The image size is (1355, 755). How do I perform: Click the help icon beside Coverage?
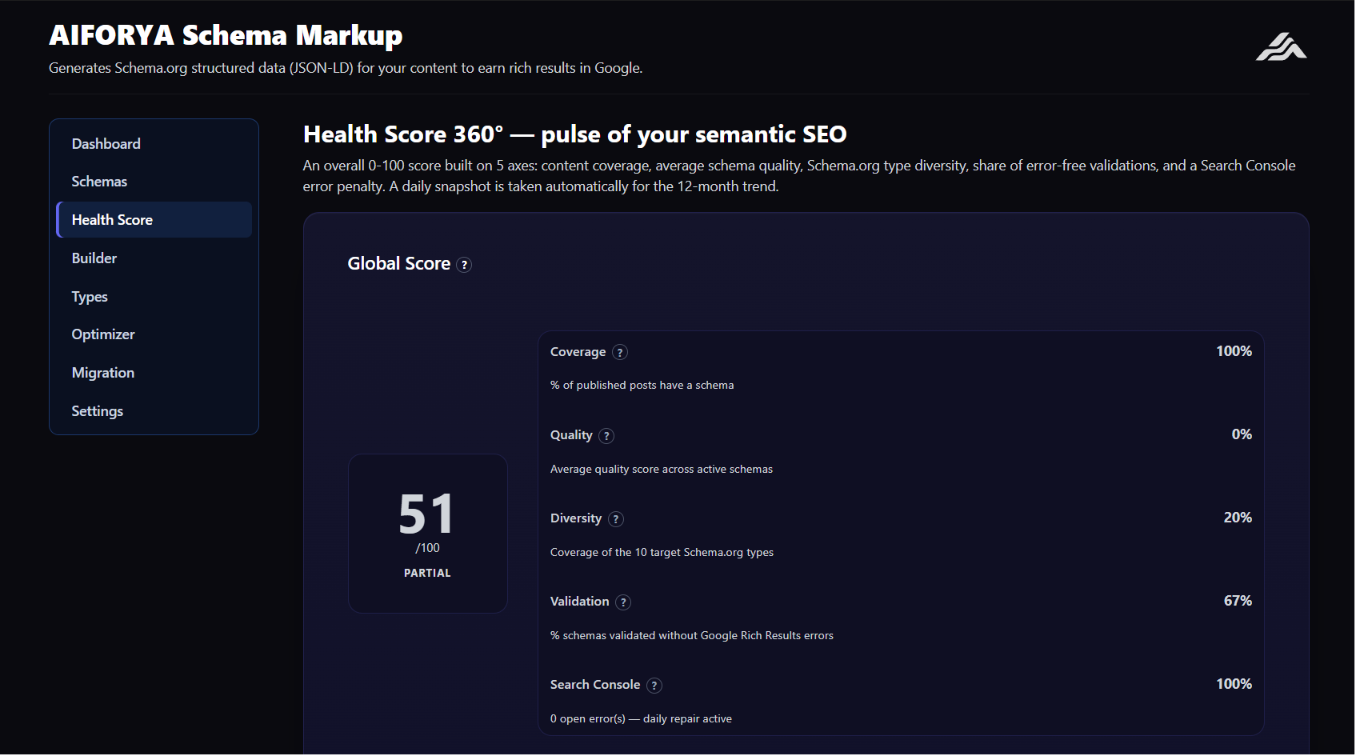(x=620, y=352)
